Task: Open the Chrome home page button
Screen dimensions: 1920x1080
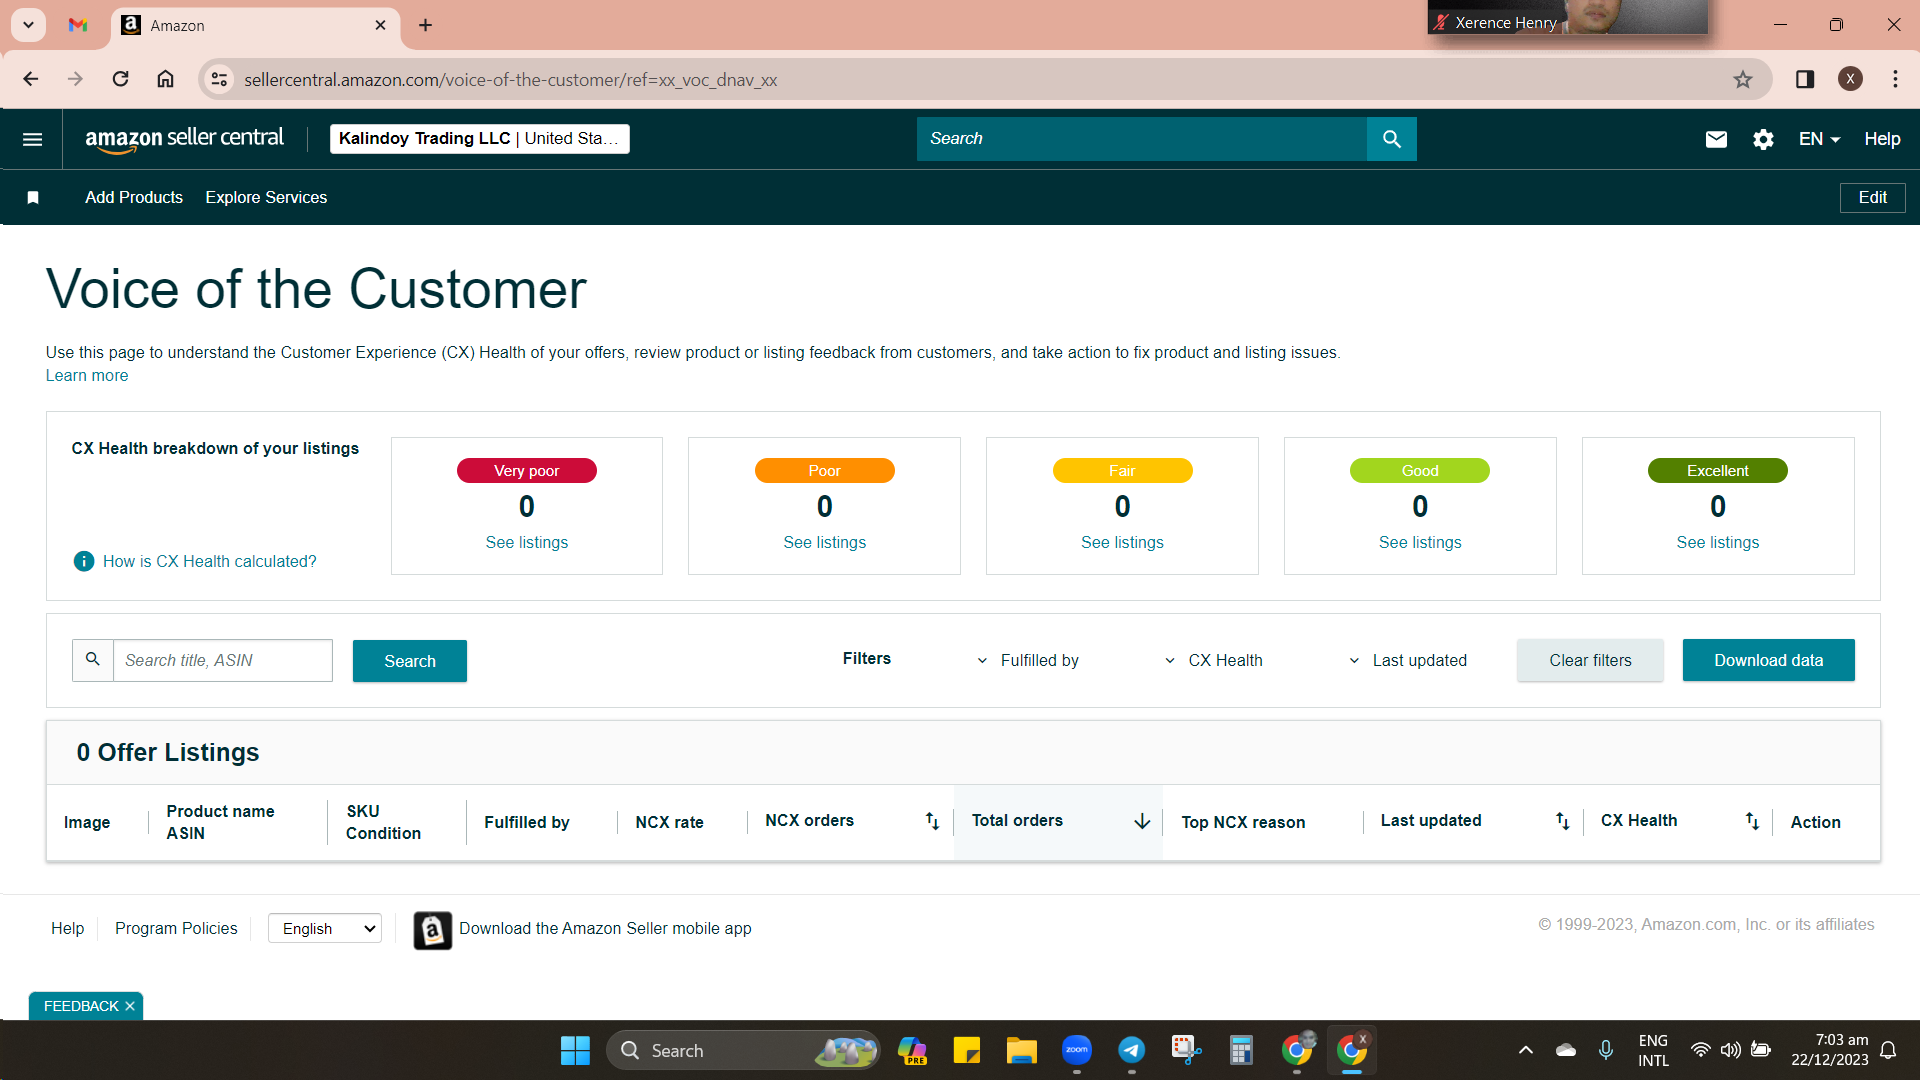Action: click(166, 79)
